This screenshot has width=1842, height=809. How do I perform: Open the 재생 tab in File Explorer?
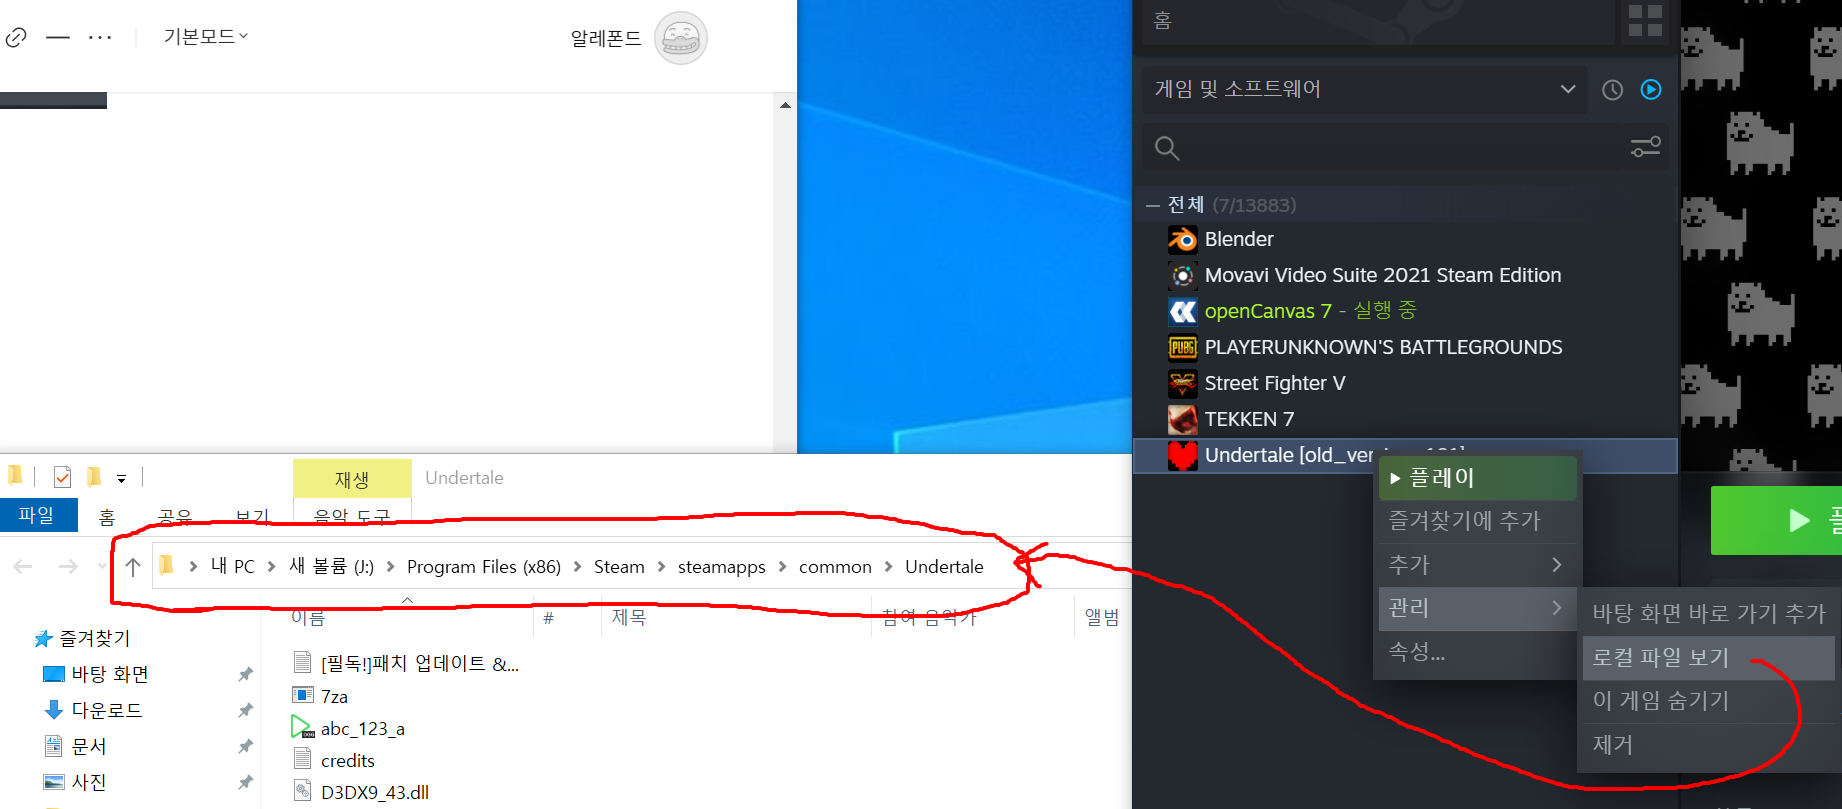point(352,479)
